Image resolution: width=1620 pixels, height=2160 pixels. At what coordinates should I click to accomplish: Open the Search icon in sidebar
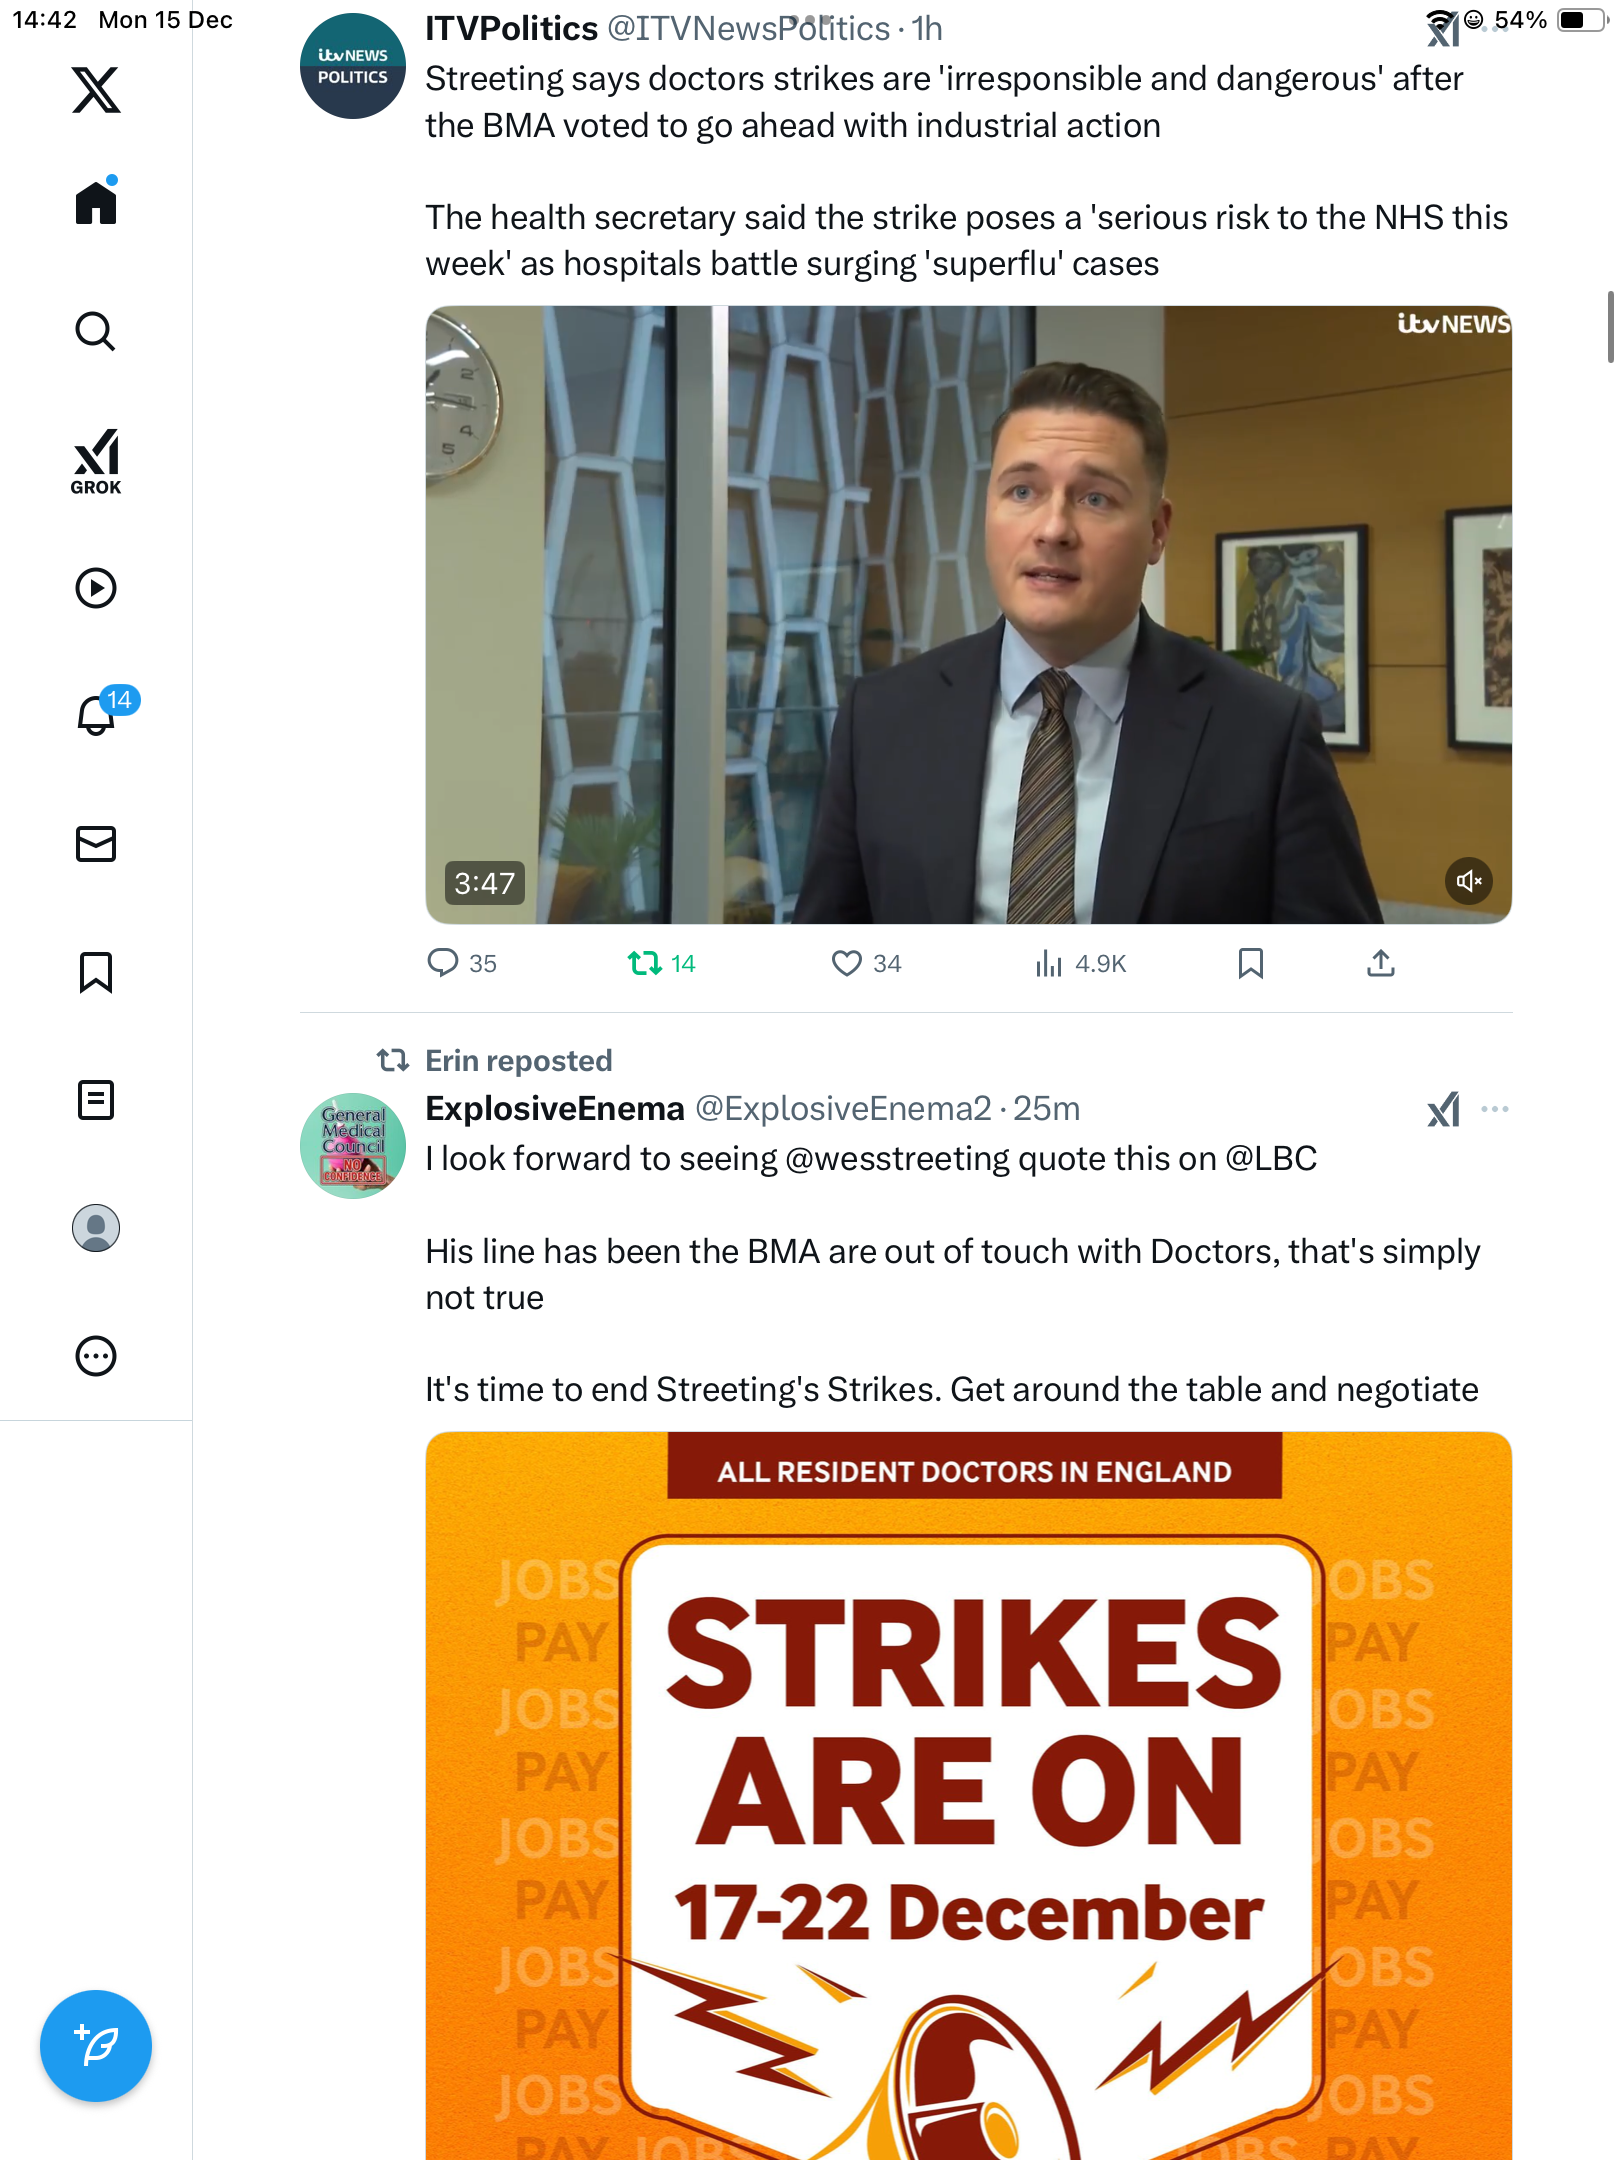[96, 331]
